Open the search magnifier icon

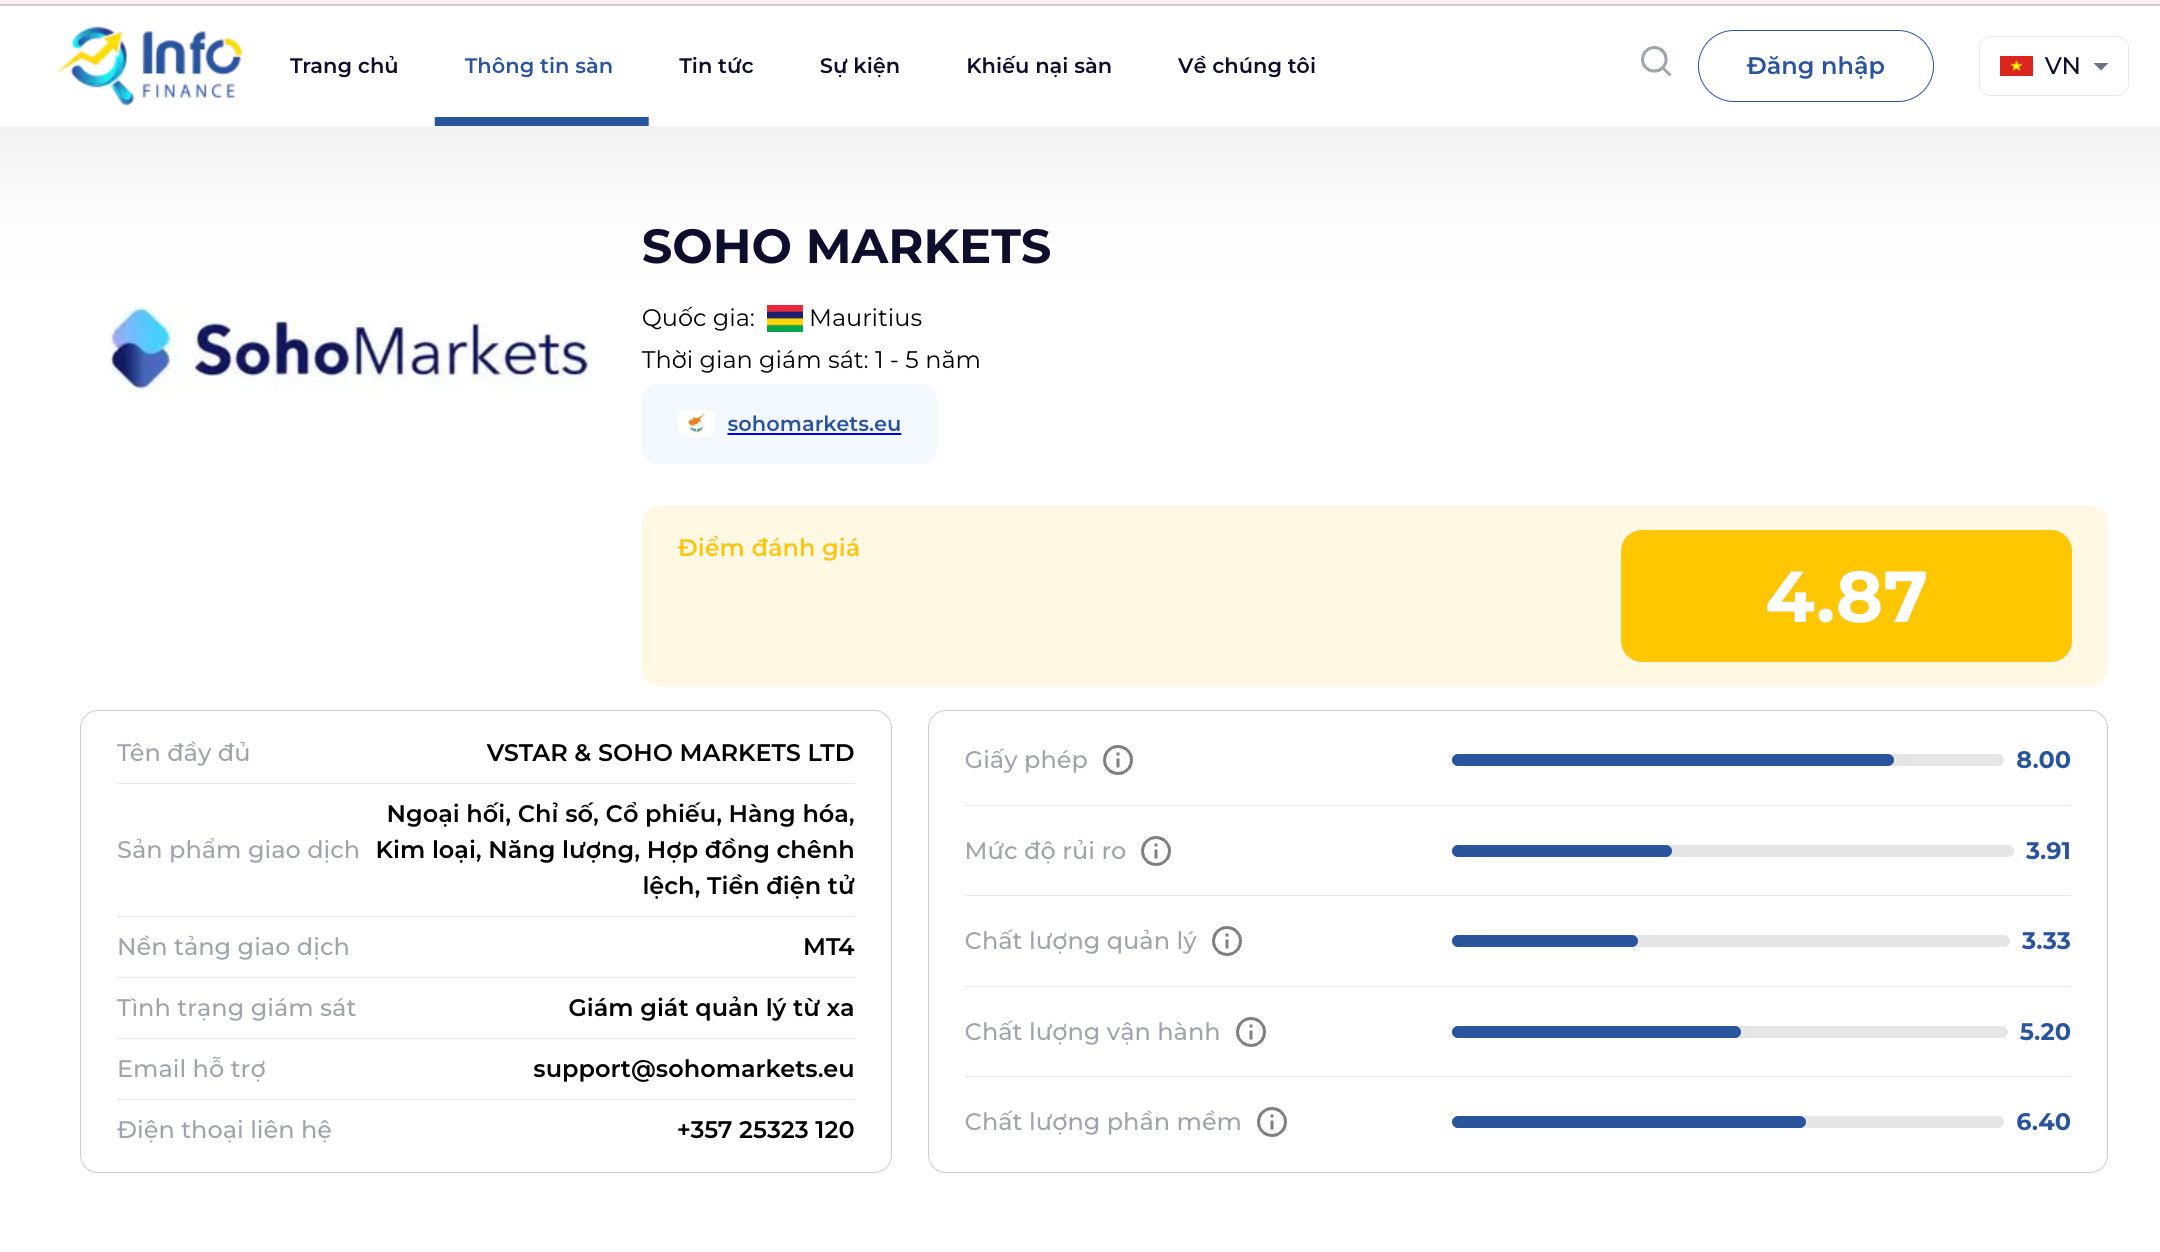tap(1656, 62)
